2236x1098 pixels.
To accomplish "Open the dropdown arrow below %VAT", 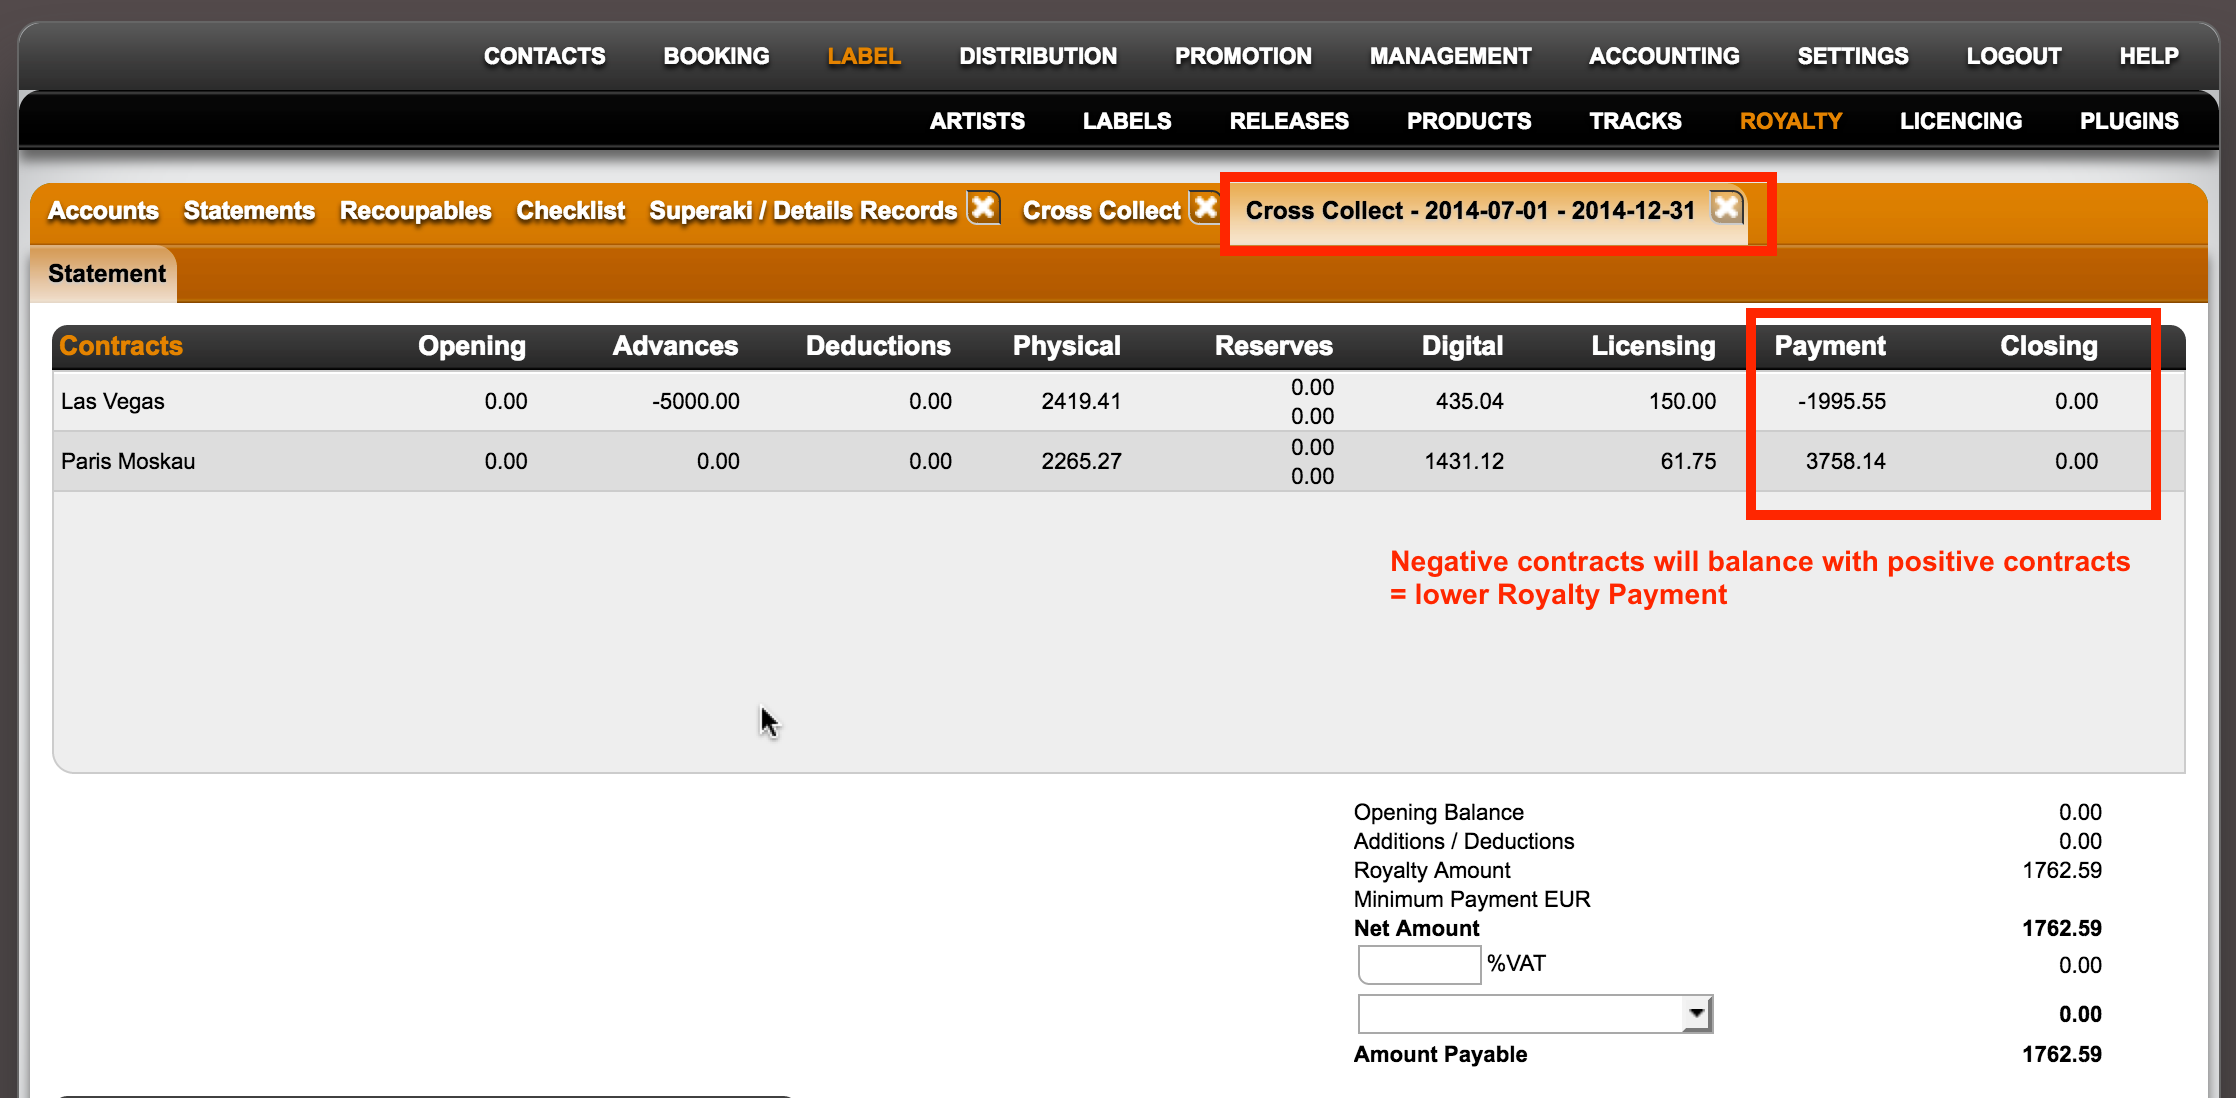I will click(x=1697, y=1014).
